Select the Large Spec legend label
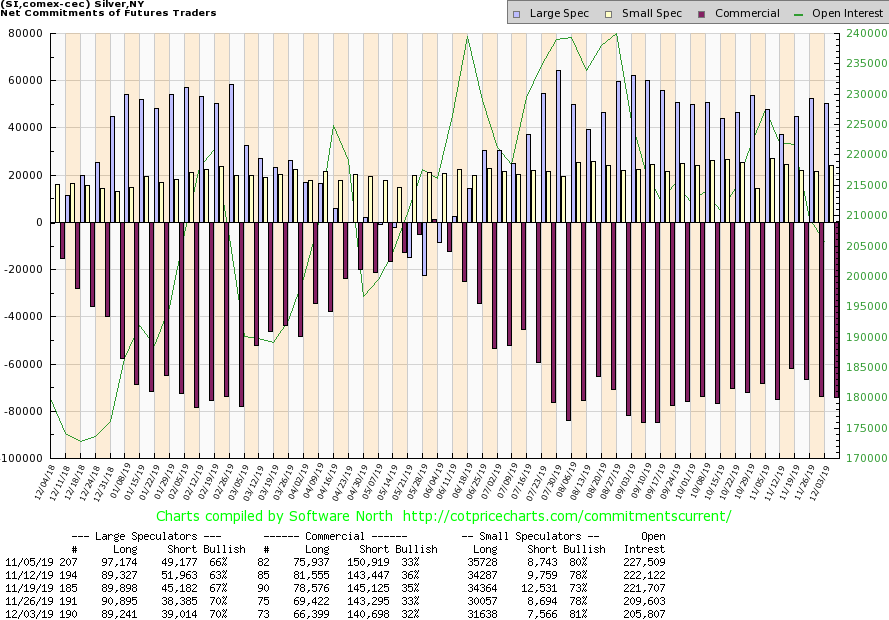This screenshot has width=889, height=620. [556, 13]
